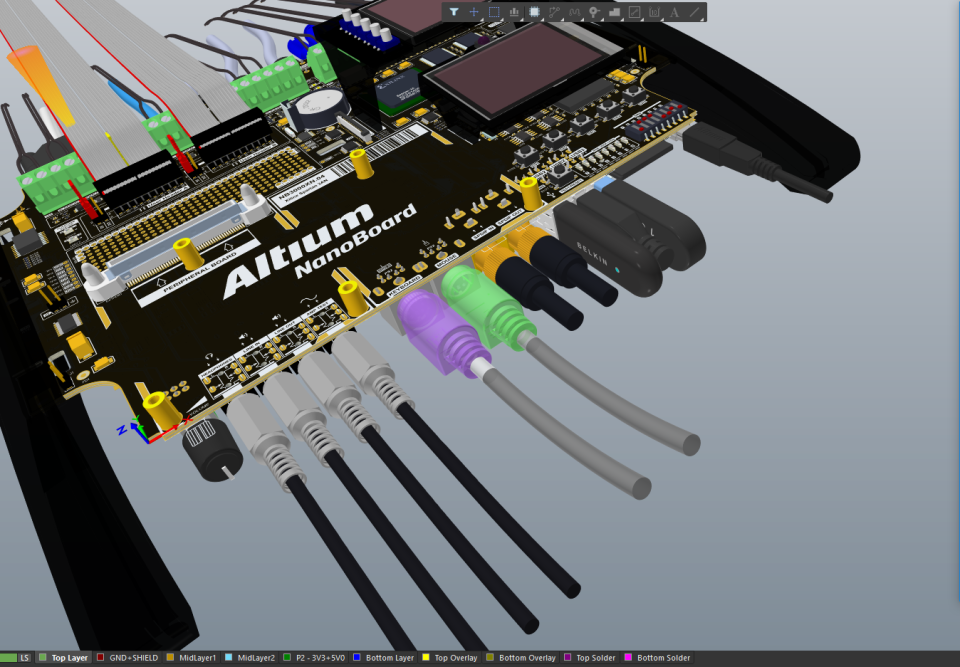Select the filter funnel tool in toolbar
Image resolution: width=960 pixels, height=667 pixels.
click(x=455, y=13)
